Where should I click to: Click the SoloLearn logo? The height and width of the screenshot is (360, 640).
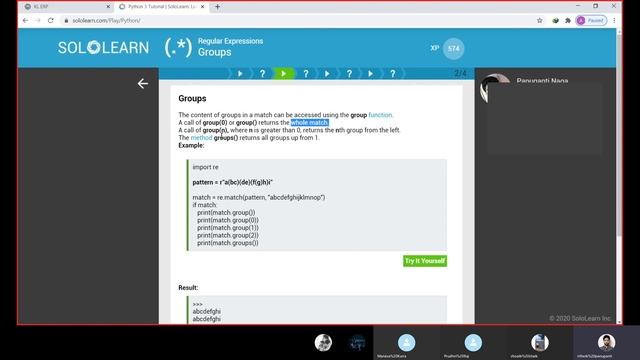coord(103,48)
